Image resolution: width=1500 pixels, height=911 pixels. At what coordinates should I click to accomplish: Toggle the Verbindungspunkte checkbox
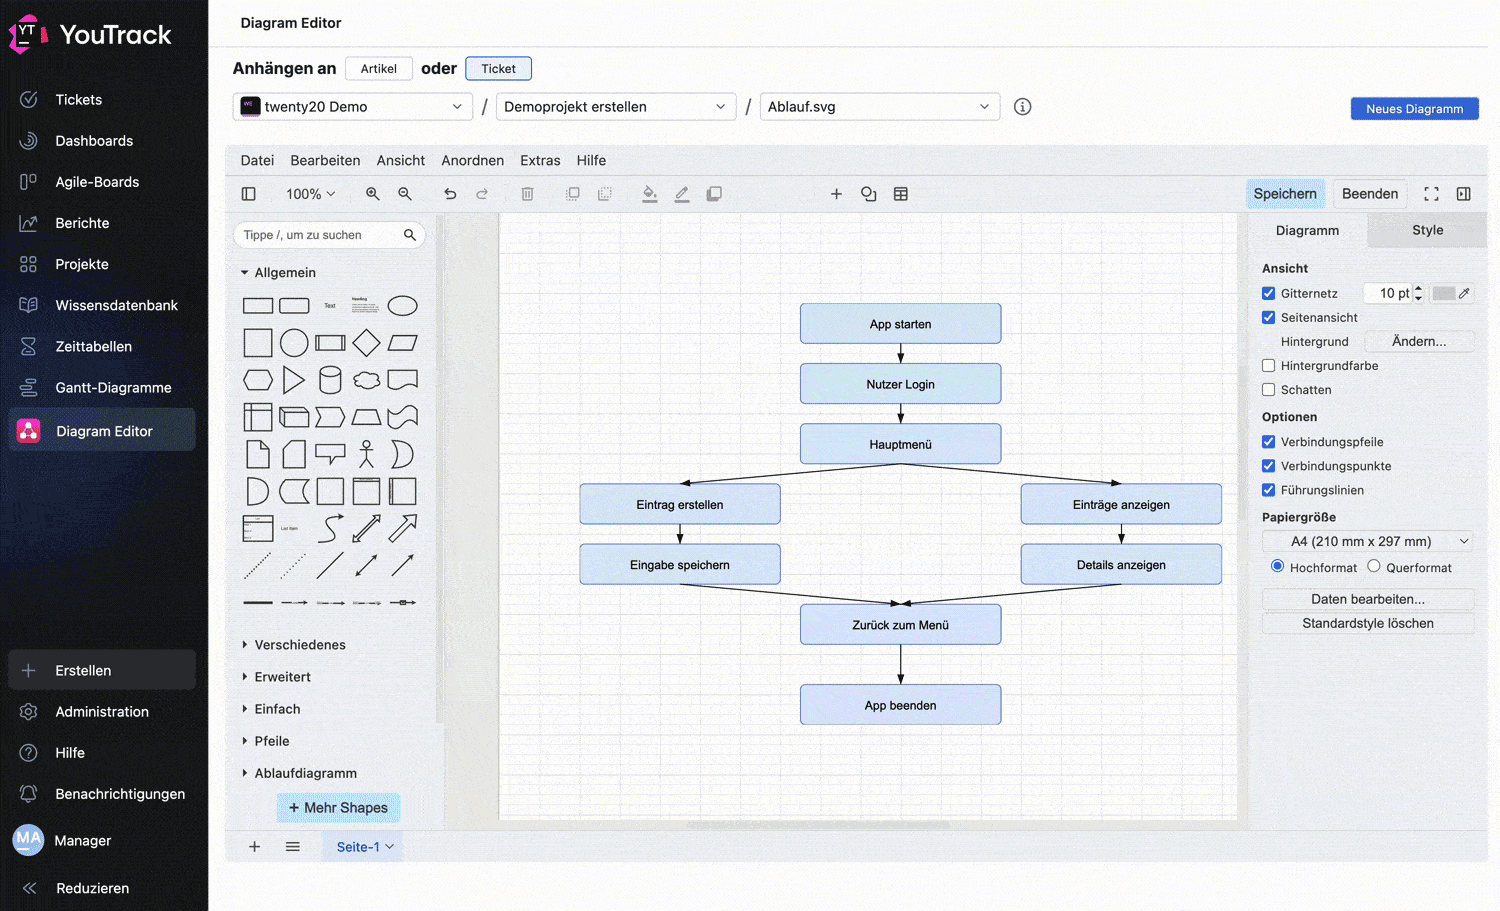[1268, 466]
